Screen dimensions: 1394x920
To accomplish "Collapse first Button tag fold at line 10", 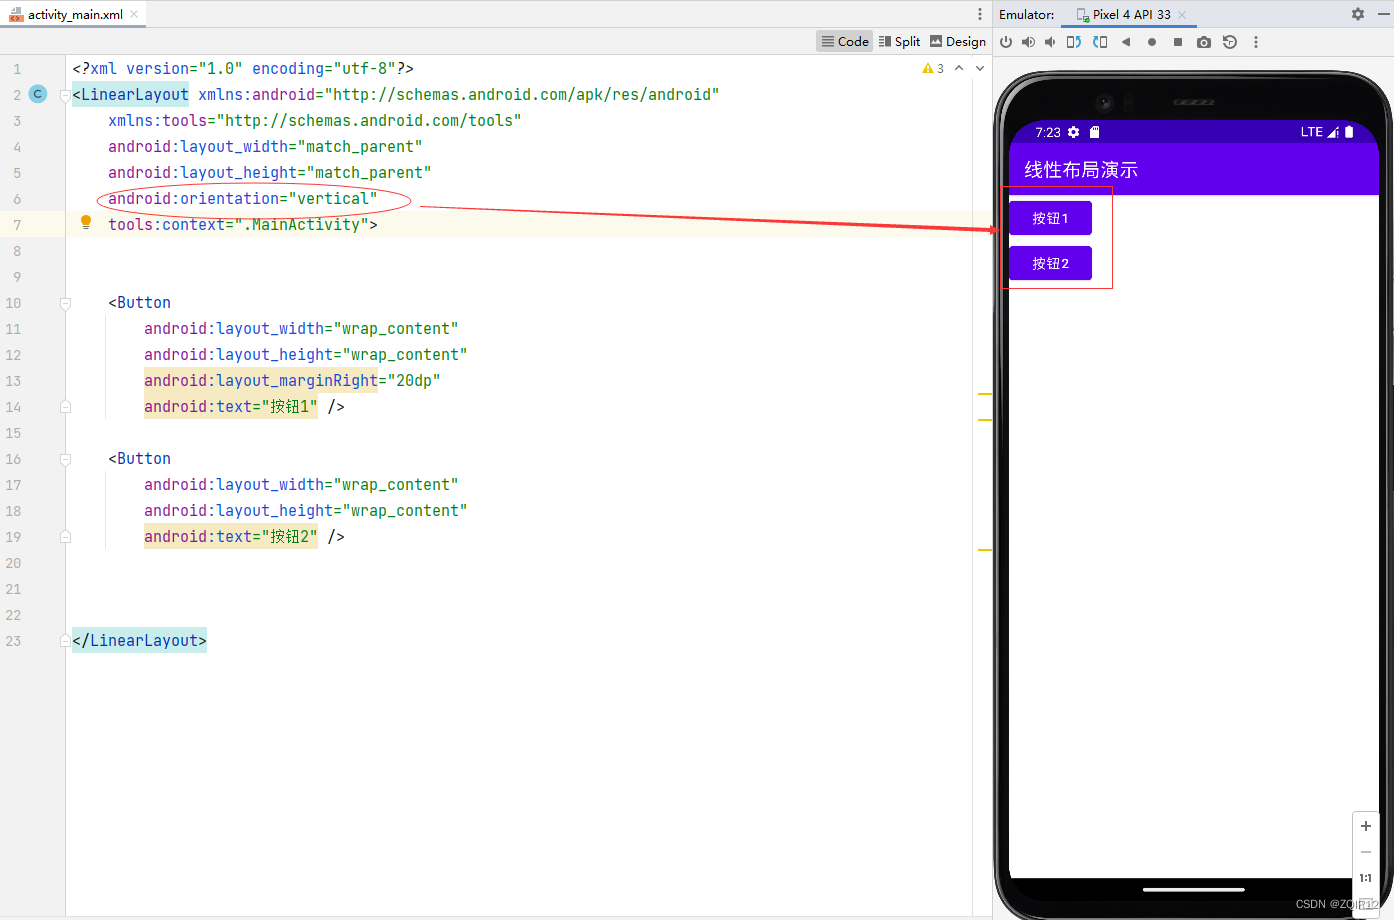I will point(65,303).
